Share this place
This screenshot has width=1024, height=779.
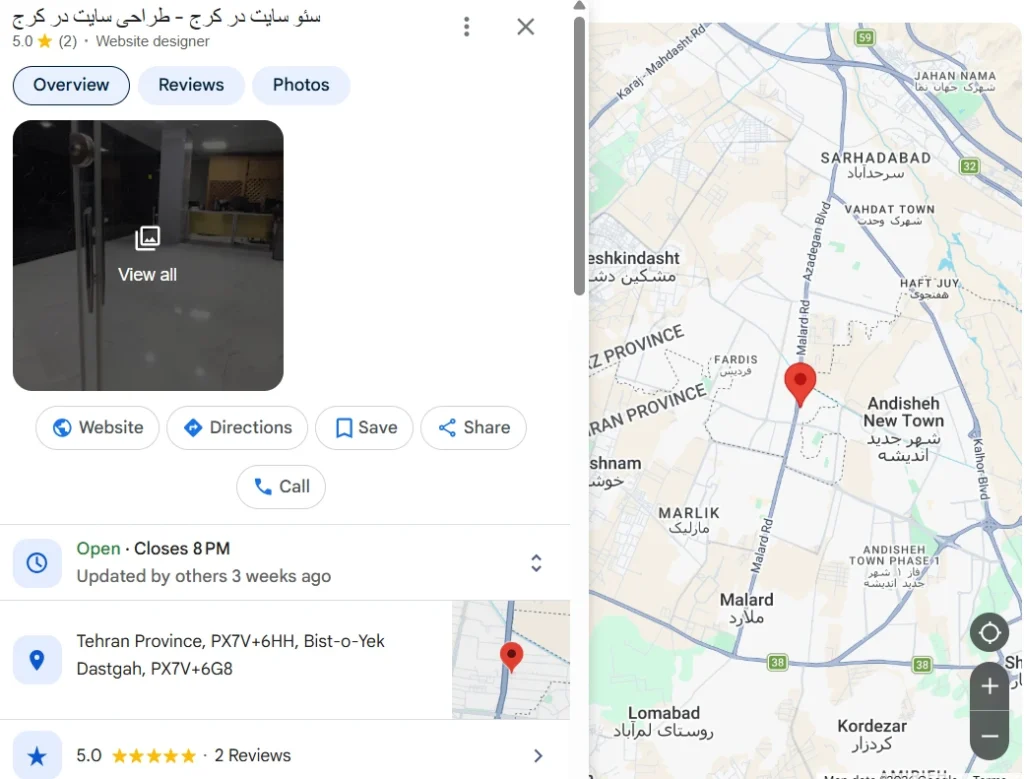point(473,428)
